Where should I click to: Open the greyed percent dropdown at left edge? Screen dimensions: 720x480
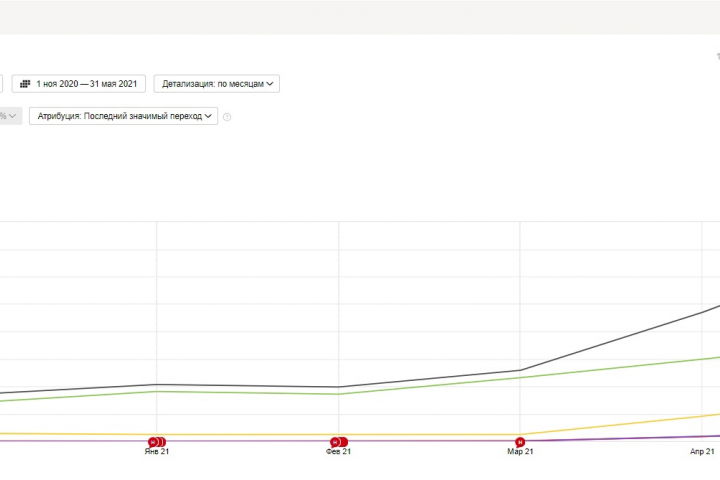point(10,116)
